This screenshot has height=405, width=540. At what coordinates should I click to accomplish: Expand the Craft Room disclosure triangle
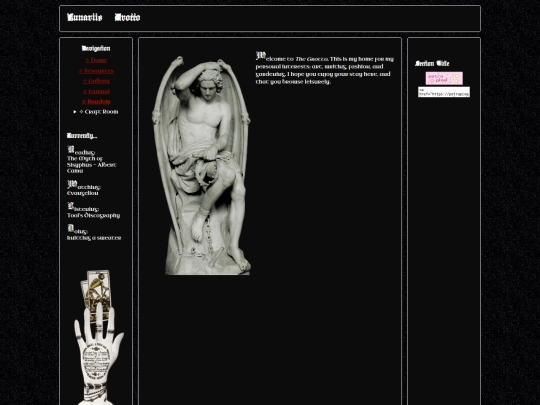click(x=75, y=112)
